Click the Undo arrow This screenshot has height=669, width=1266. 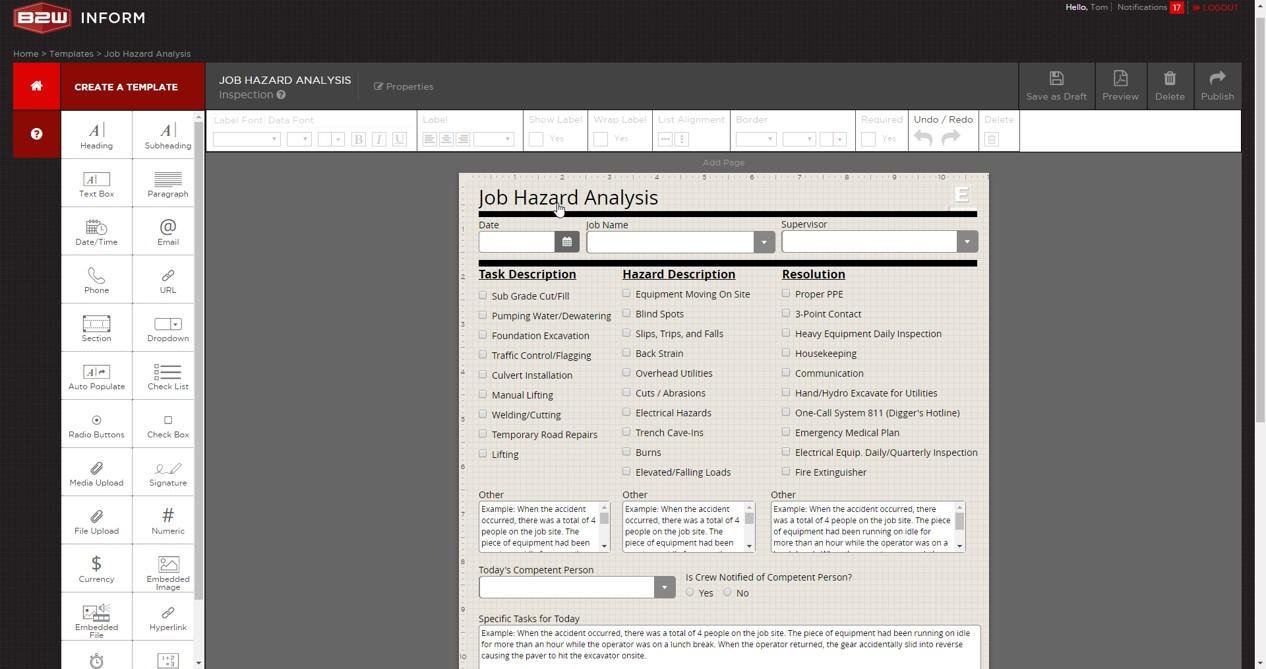[x=923, y=138]
